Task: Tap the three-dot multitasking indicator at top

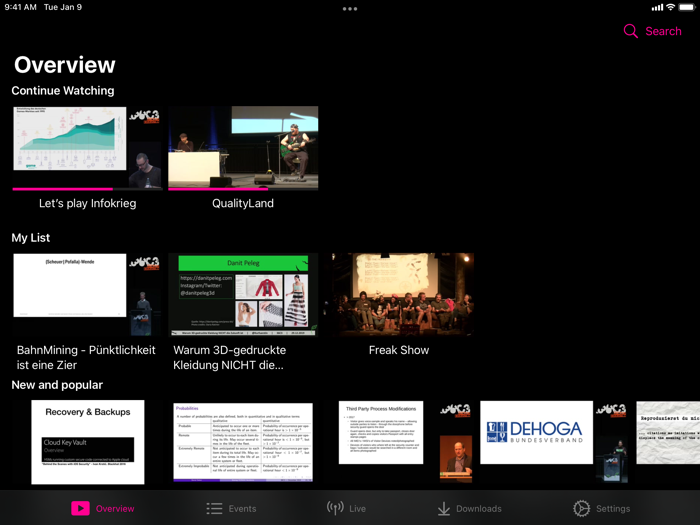Action: click(350, 8)
